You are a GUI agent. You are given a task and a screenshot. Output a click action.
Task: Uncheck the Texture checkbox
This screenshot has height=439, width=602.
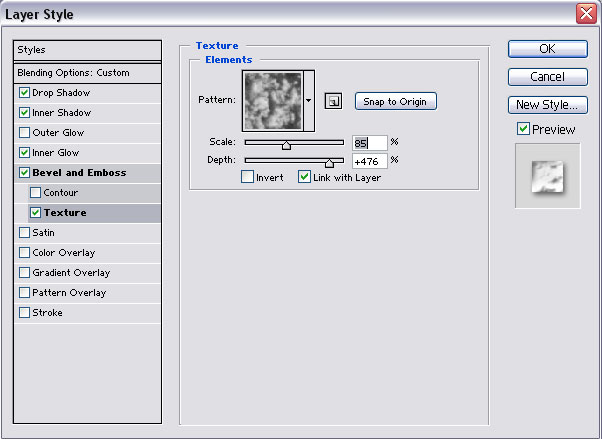(x=35, y=212)
